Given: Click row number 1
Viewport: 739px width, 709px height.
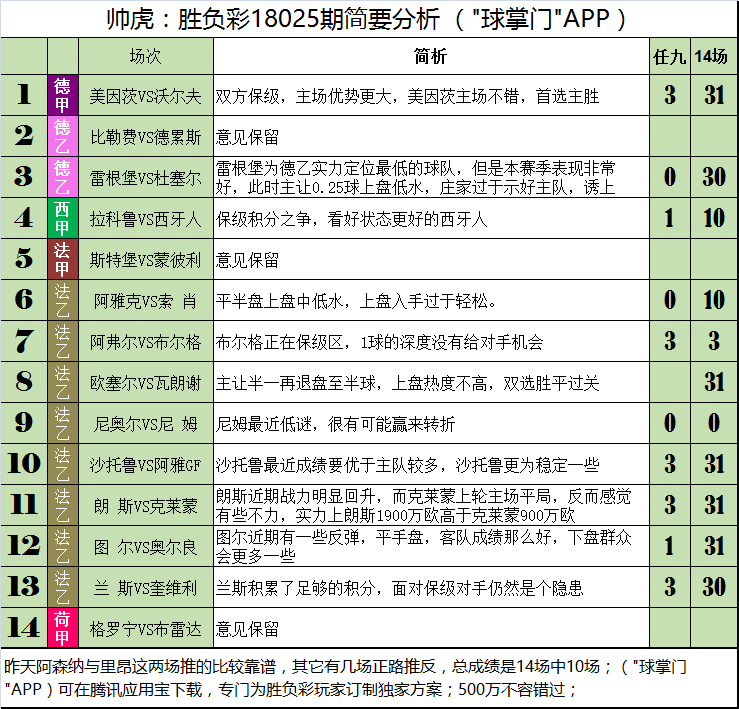Looking at the screenshot, I should point(24,94).
